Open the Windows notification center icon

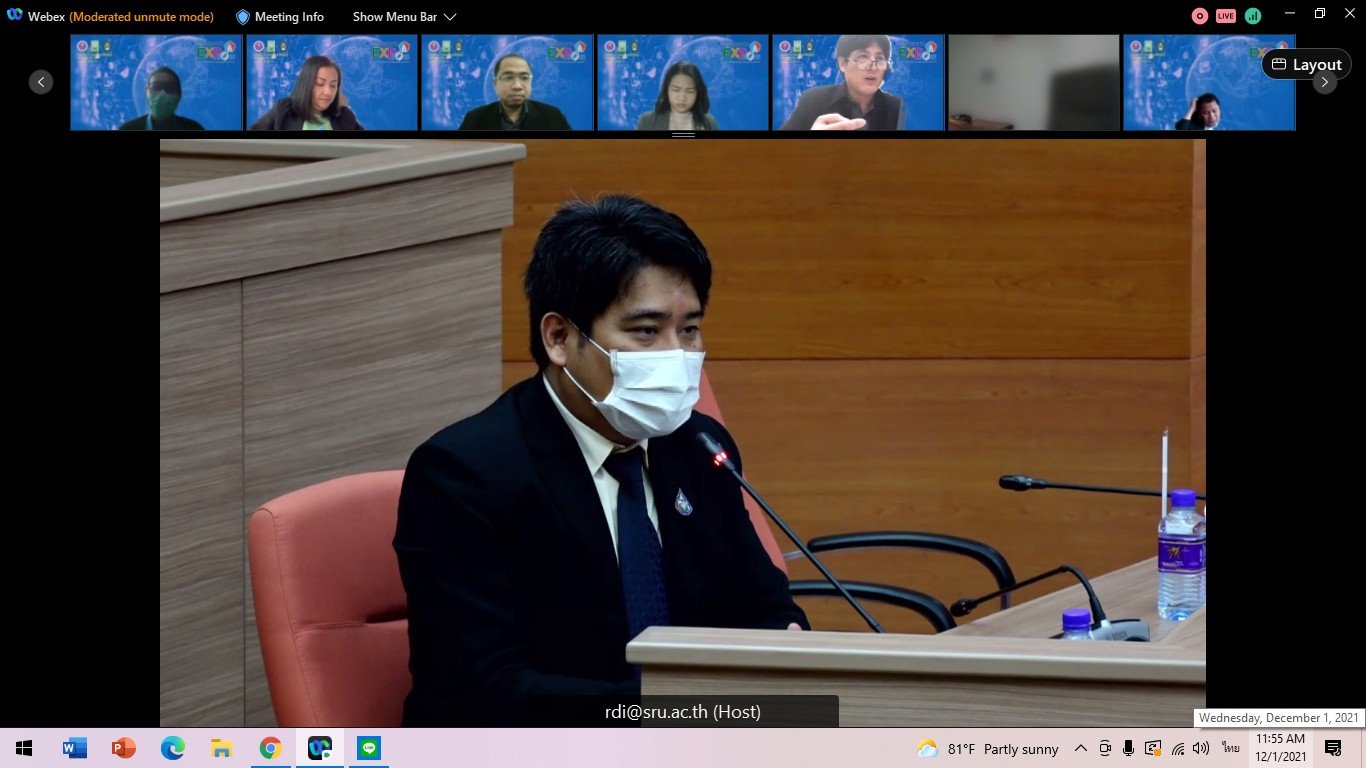point(1333,748)
